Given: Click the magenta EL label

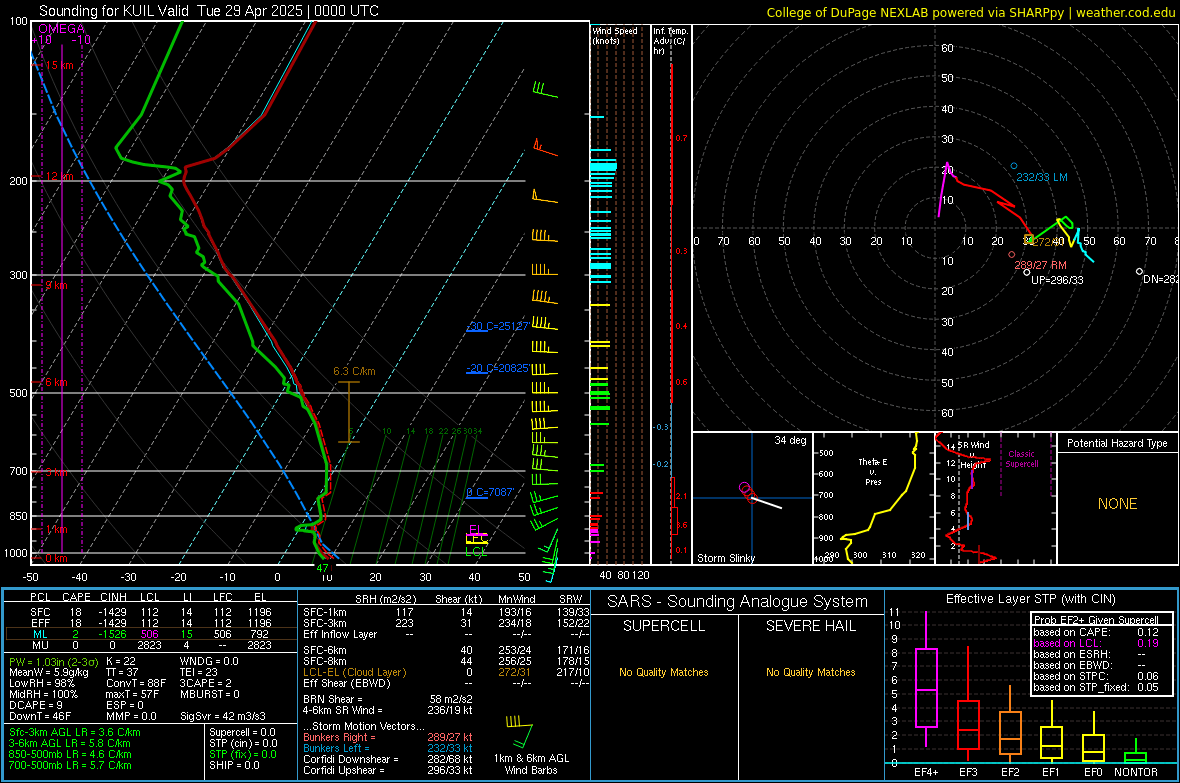Looking at the screenshot, I should pos(476,529).
